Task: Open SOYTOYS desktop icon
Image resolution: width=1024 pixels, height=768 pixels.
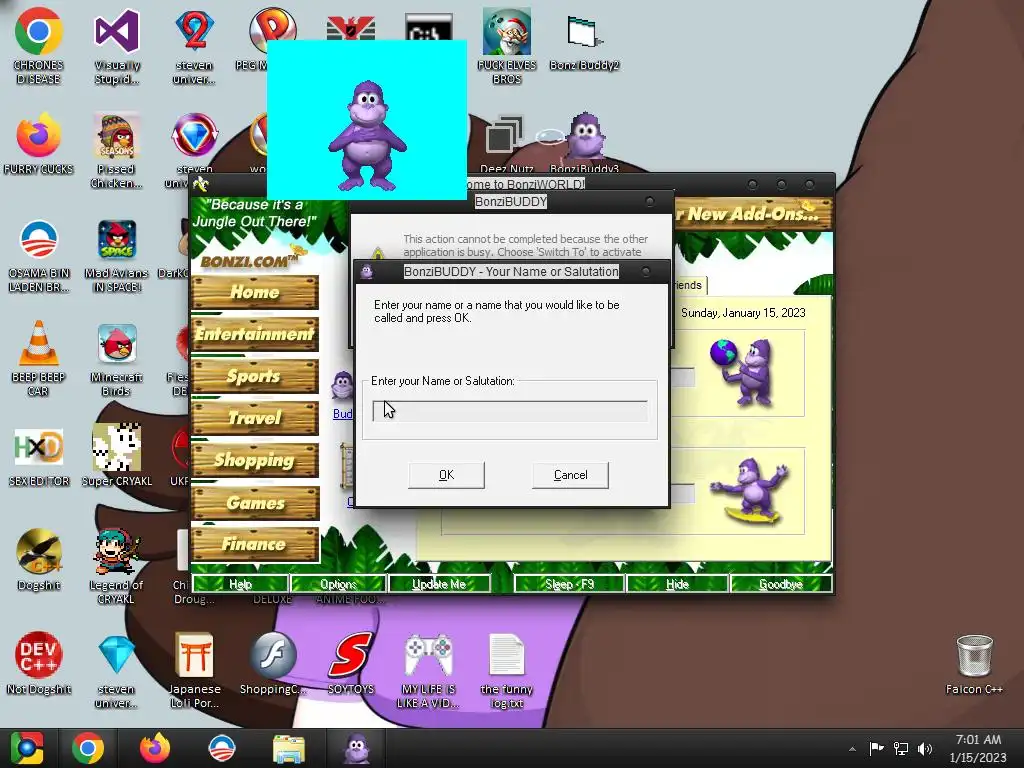Action: [x=351, y=664]
